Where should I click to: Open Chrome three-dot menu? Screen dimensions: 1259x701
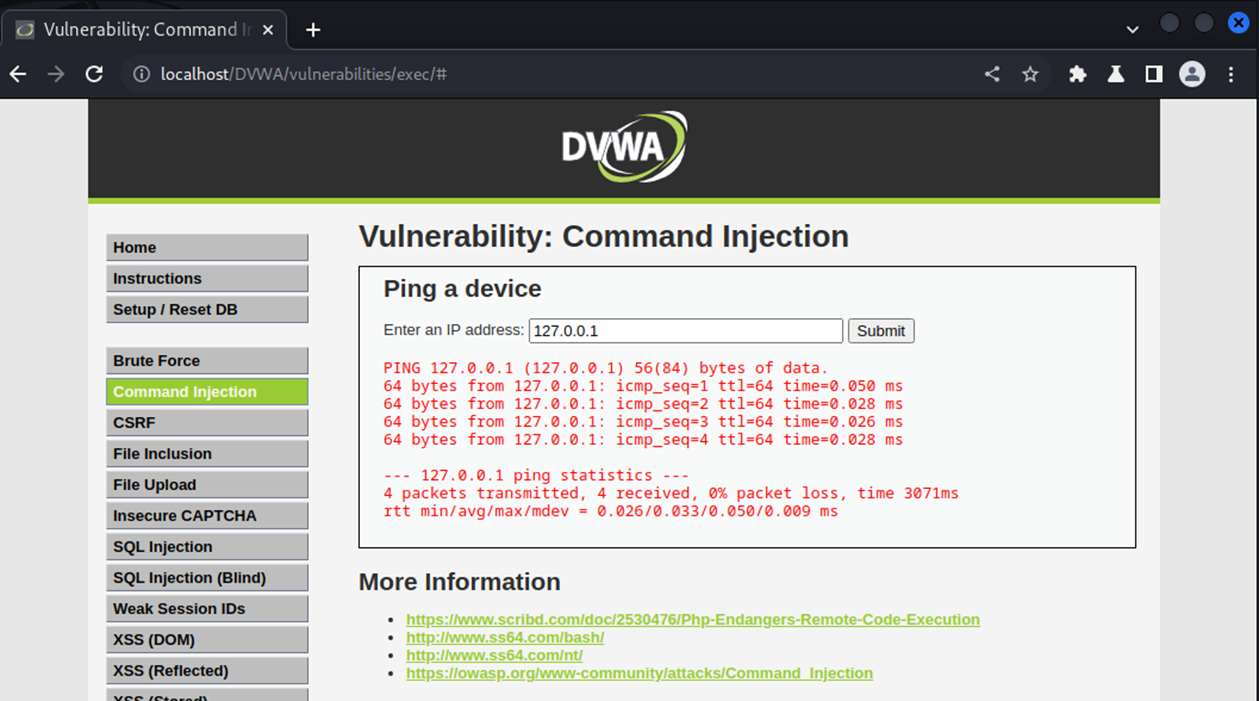[1231, 74]
